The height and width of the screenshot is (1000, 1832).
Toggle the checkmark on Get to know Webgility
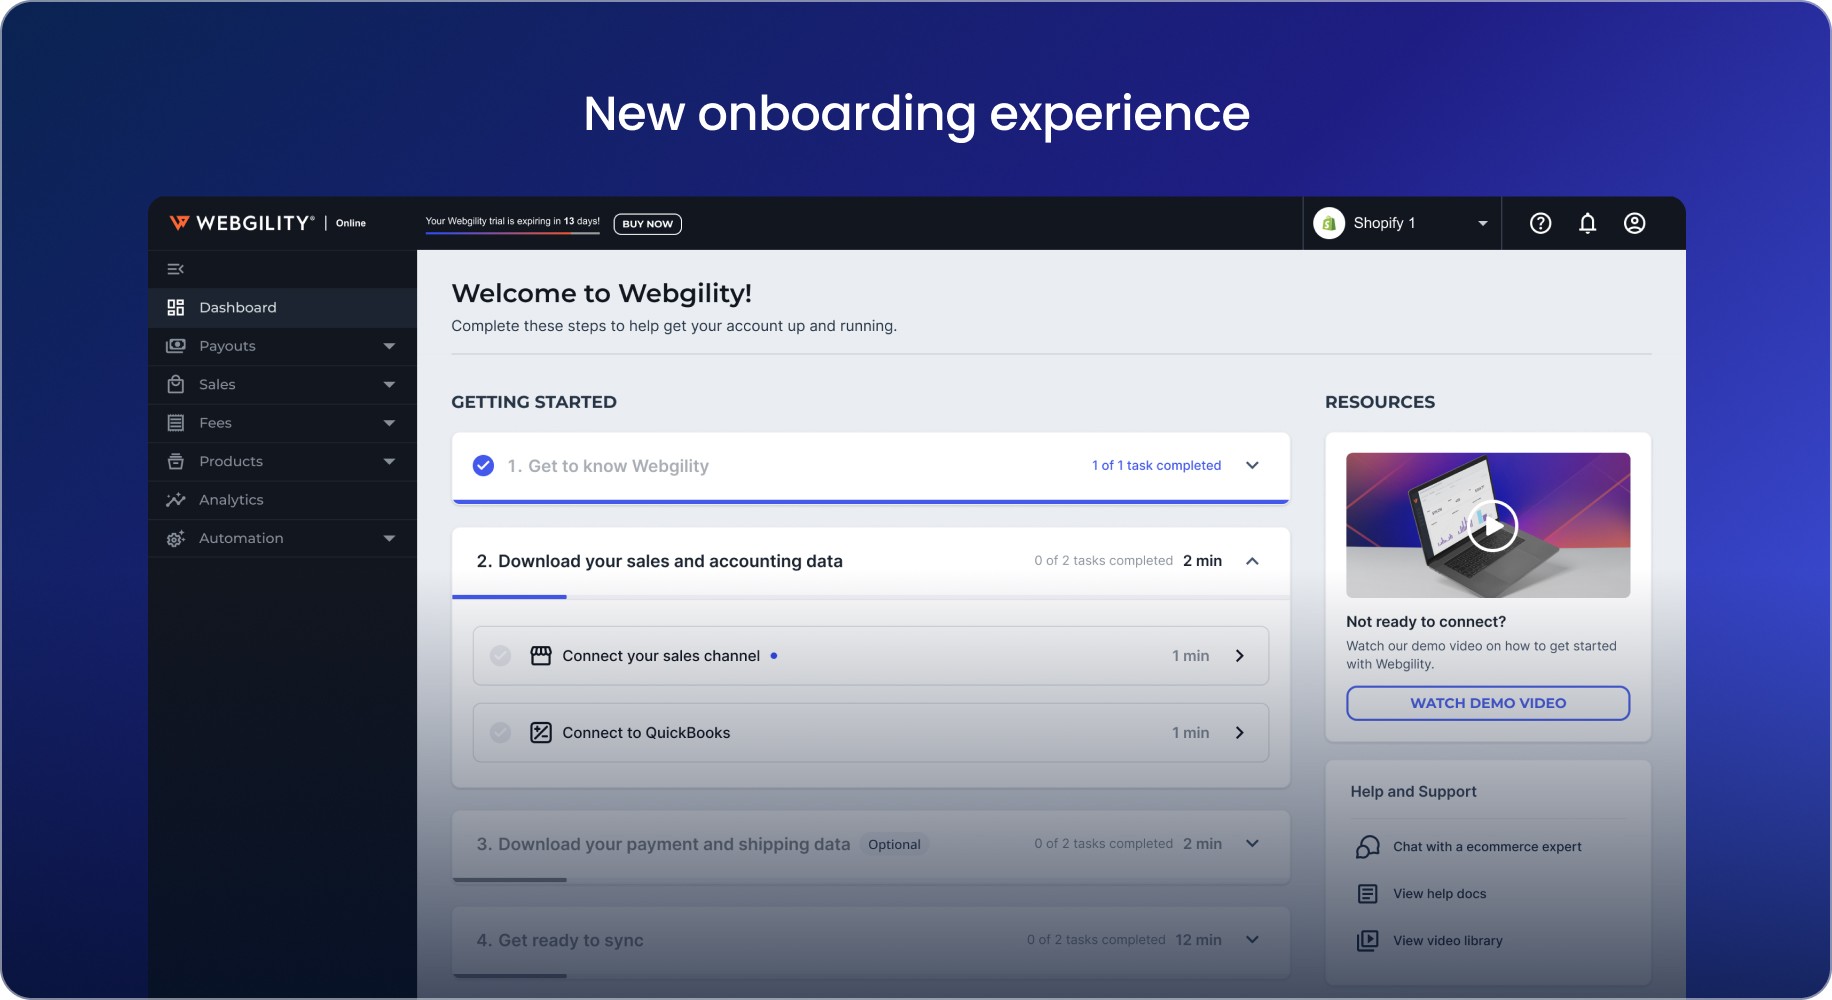point(482,465)
